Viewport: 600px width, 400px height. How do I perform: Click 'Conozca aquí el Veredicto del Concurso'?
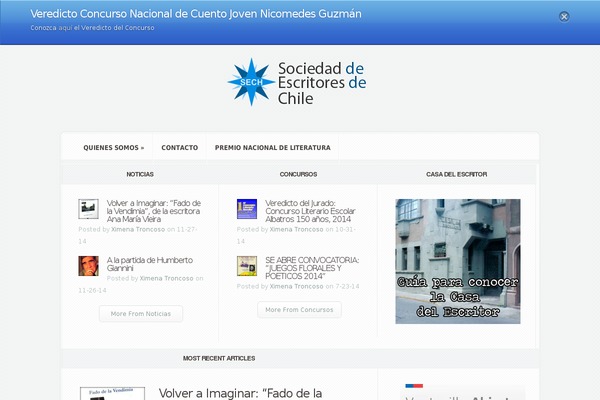(92, 28)
